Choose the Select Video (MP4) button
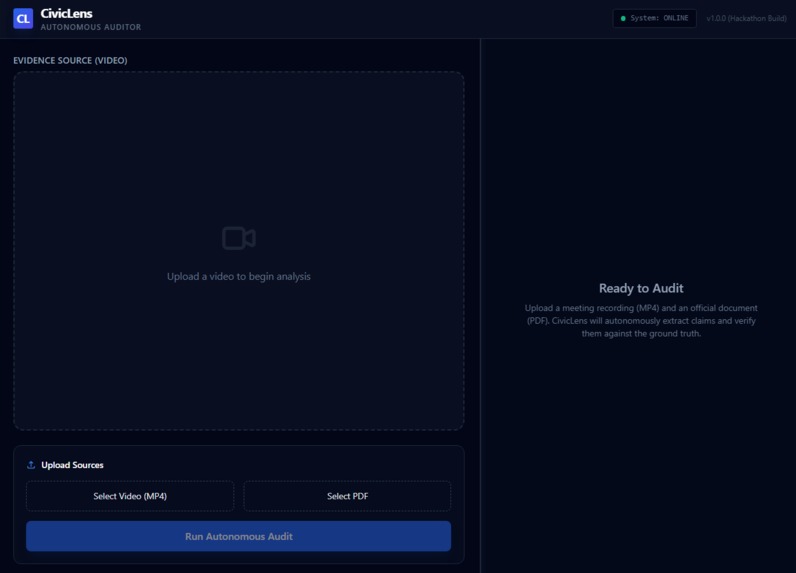Viewport: 796px width, 573px height. (130, 496)
